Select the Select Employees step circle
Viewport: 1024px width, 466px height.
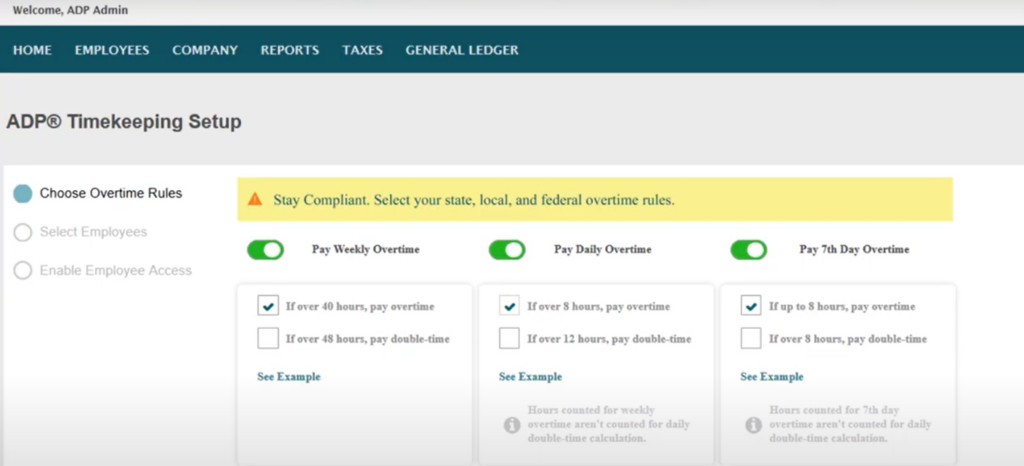pyautogui.click(x=23, y=232)
